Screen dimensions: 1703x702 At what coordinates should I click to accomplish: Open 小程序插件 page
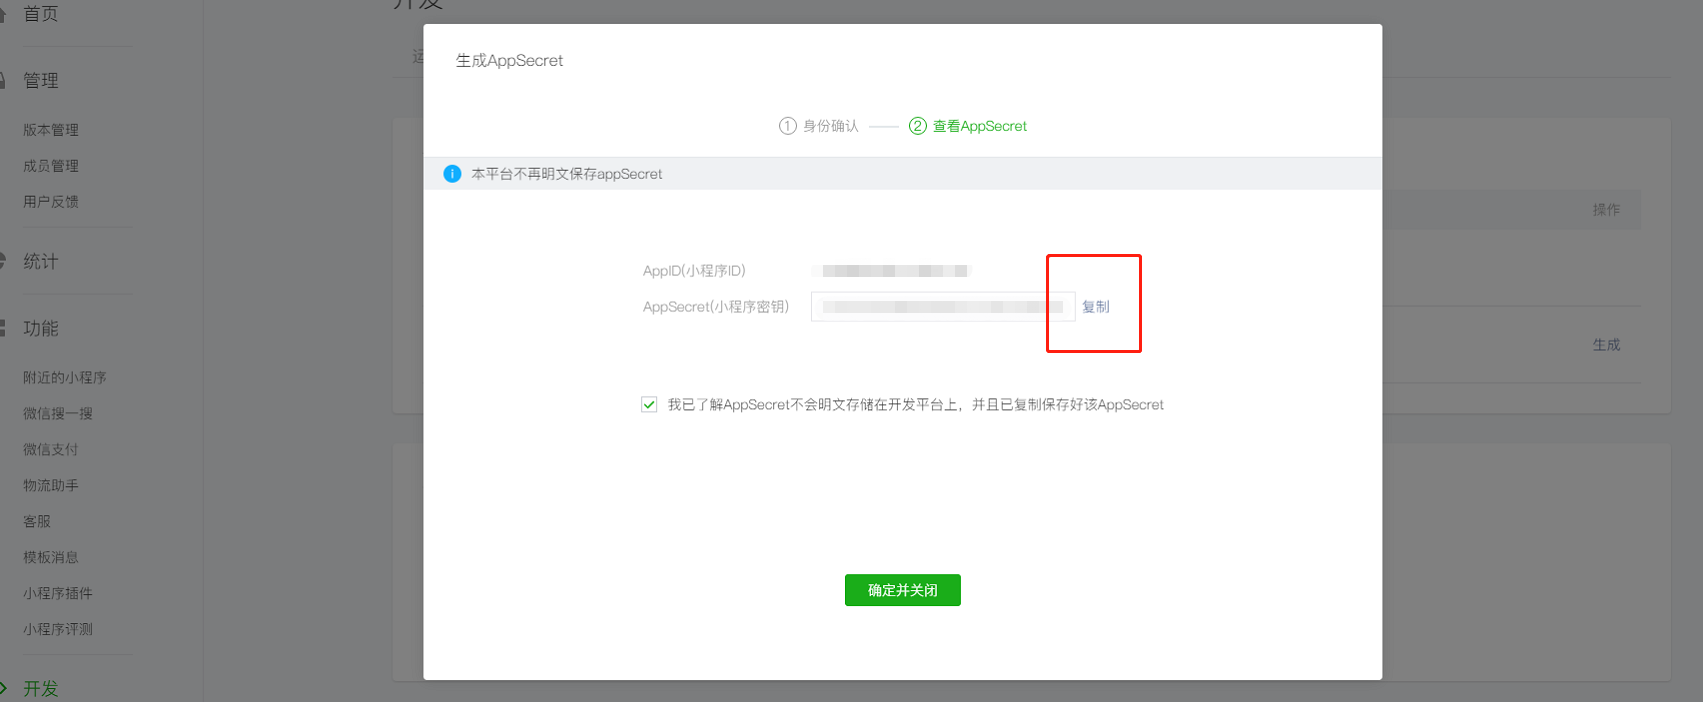point(58,594)
